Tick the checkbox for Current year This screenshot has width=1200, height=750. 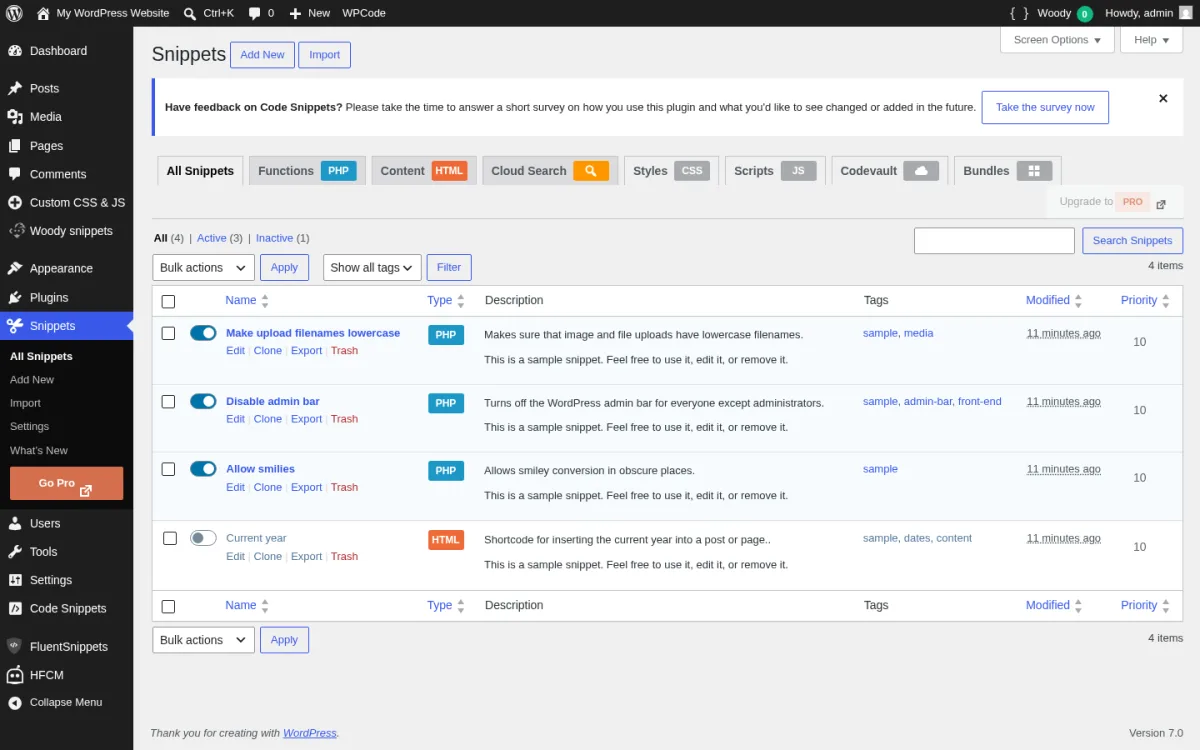click(x=169, y=538)
